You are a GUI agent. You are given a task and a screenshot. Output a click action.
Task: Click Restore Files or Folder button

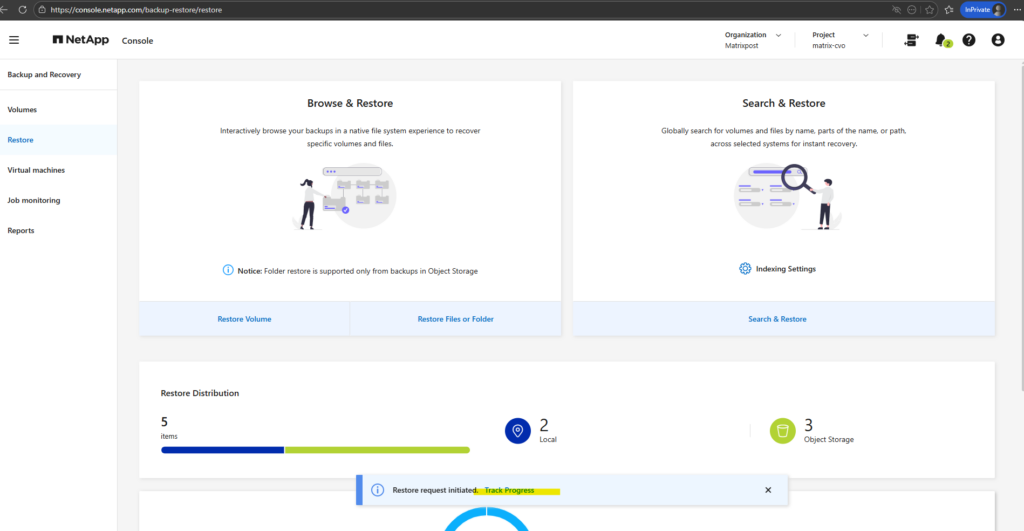pyautogui.click(x=455, y=319)
